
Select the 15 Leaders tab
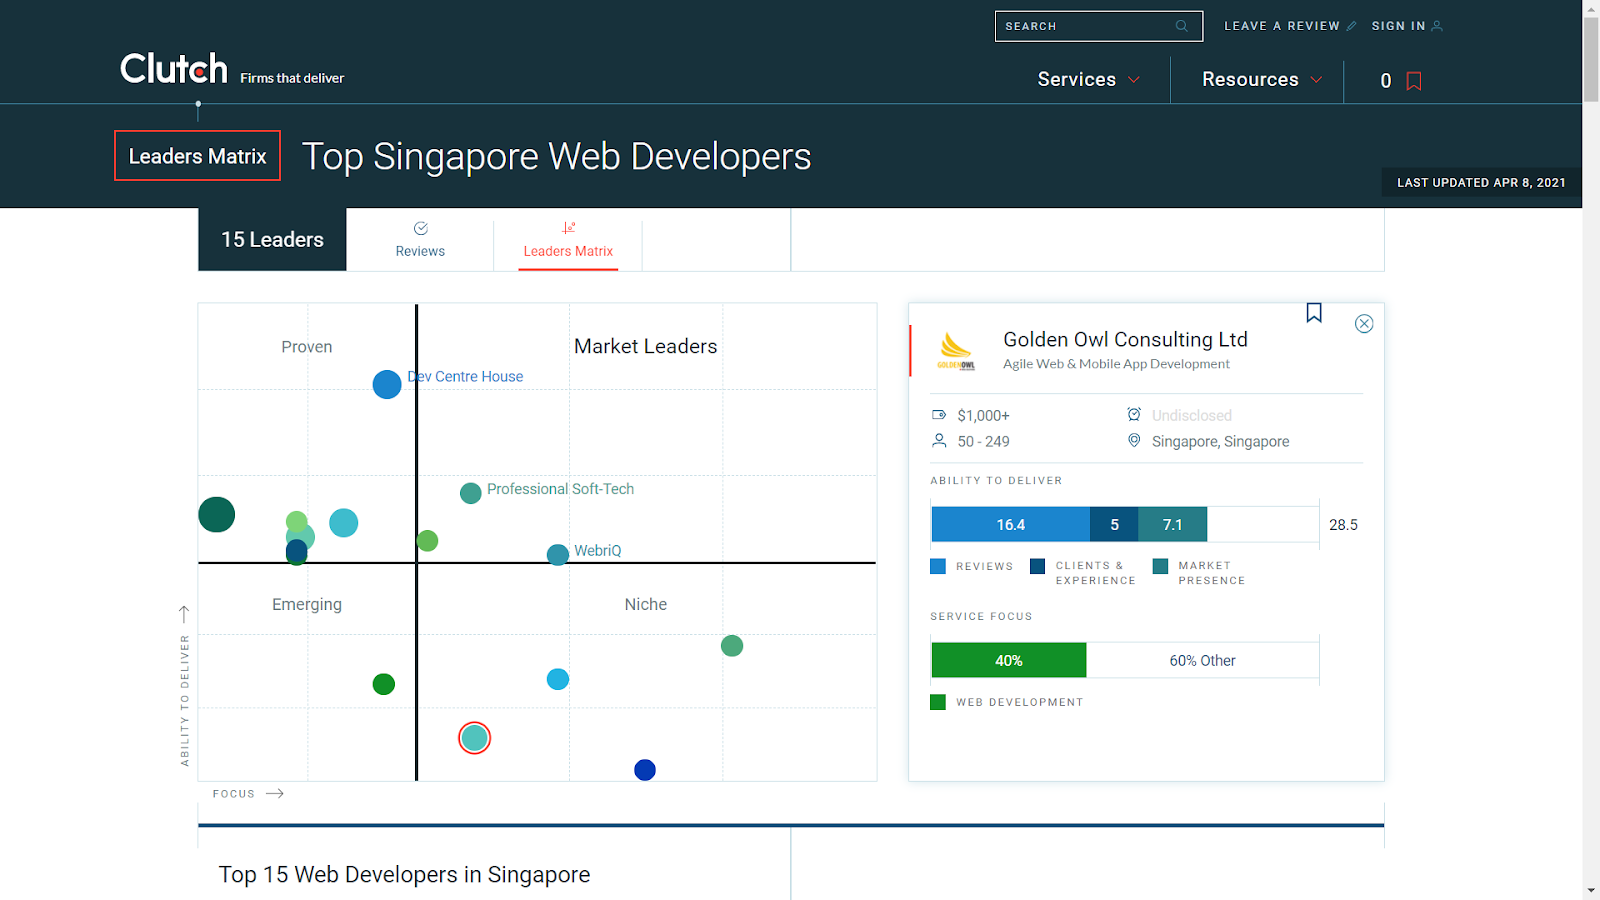point(272,239)
